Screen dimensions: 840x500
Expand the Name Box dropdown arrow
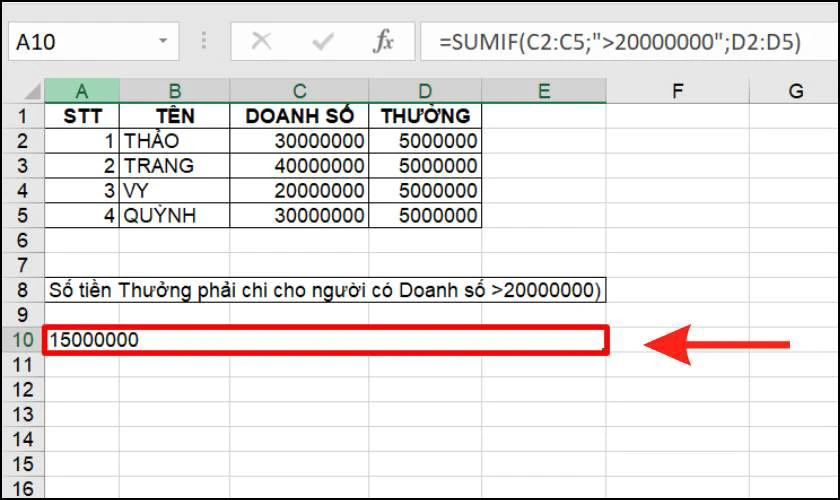point(163,41)
